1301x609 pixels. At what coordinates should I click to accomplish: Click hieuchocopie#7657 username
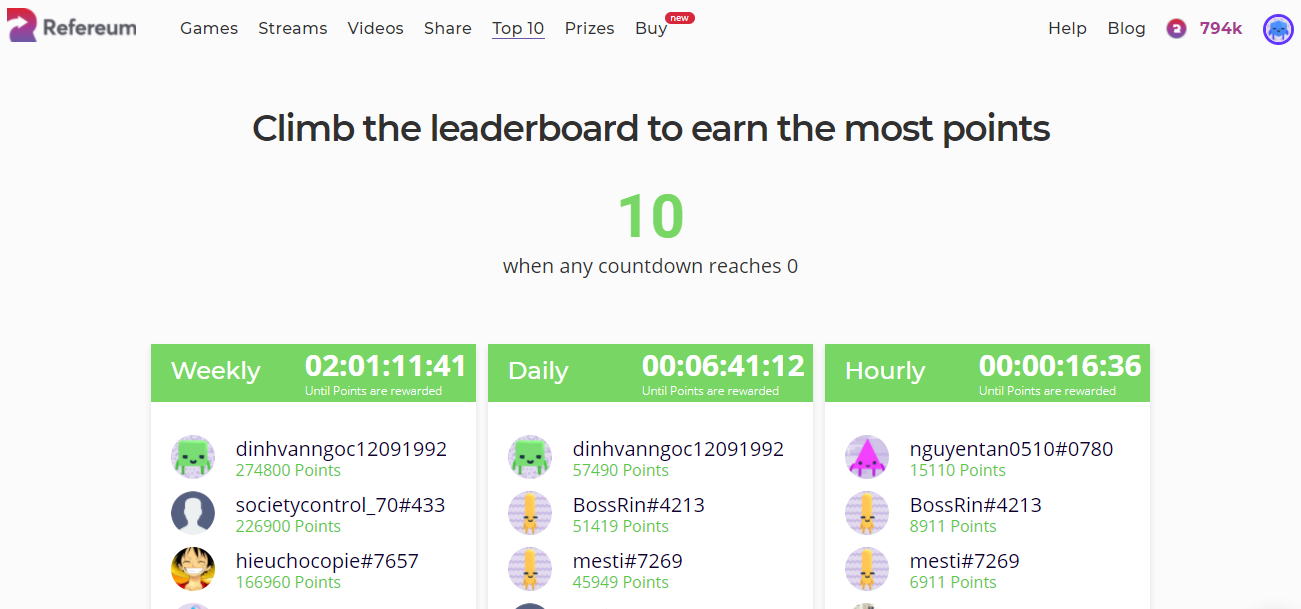[327, 561]
